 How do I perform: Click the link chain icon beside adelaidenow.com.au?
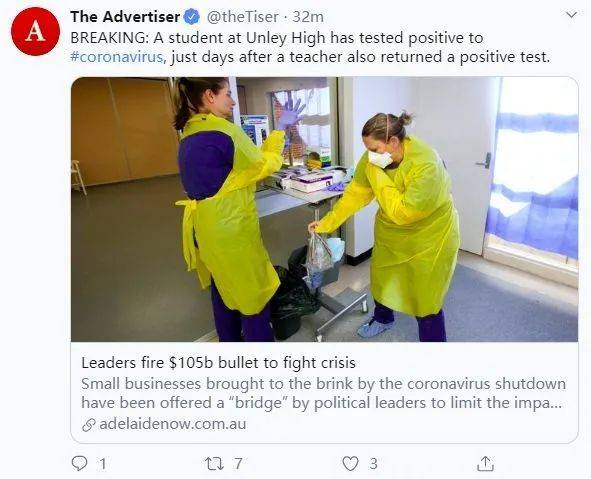tap(89, 425)
